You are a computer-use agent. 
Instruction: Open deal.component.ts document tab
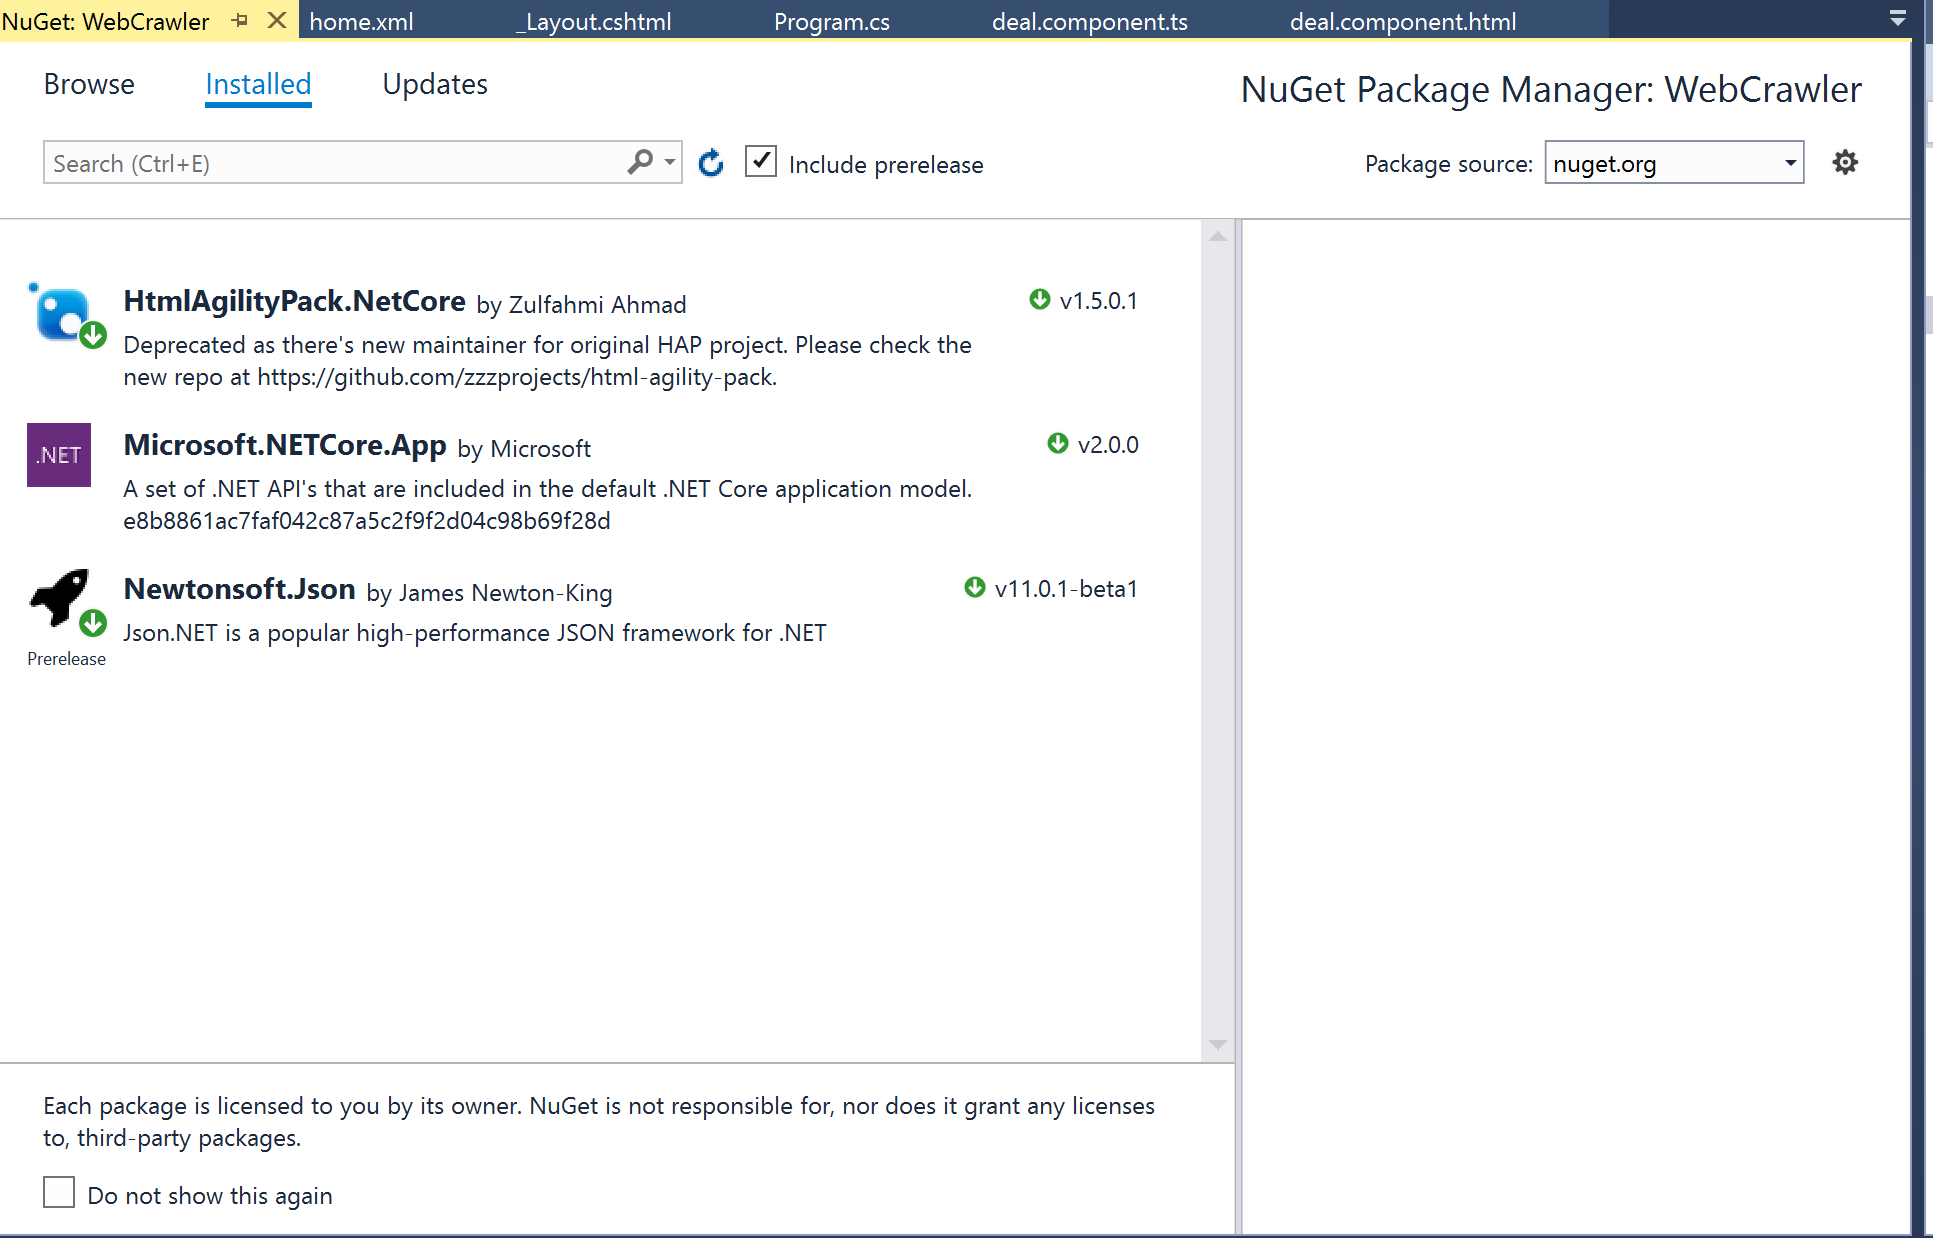(x=1090, y=21)
